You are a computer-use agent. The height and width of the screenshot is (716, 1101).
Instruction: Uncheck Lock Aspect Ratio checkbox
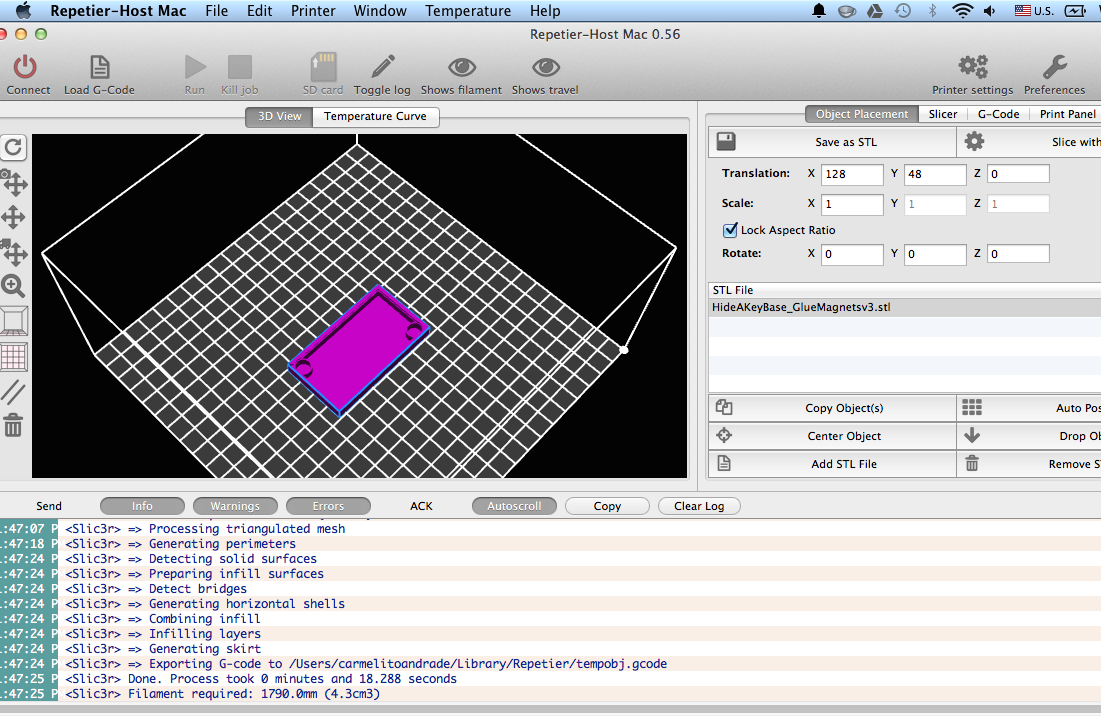pos(730,230)
